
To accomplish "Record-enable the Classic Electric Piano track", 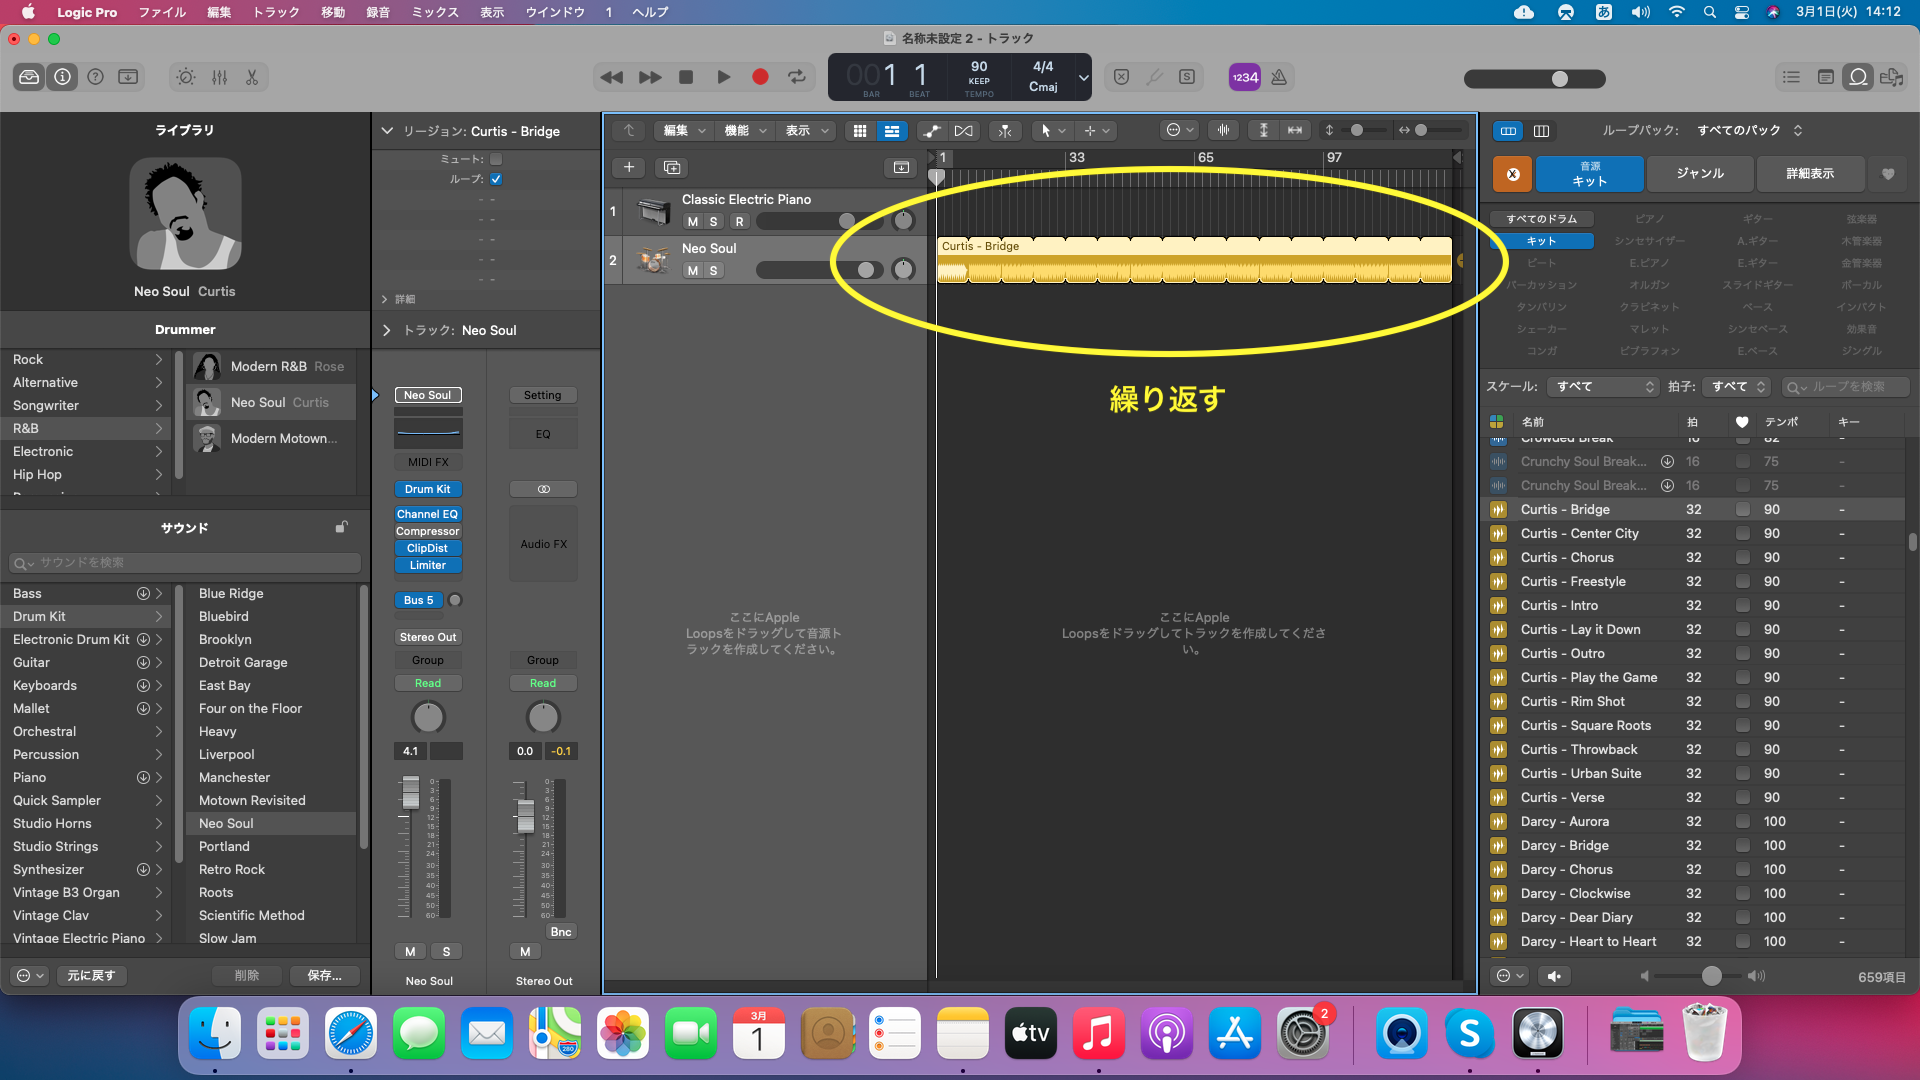I will (x=739, y=222).
